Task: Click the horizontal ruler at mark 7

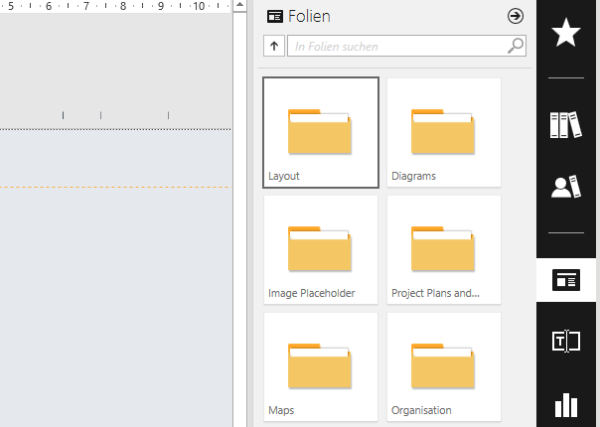Action: coord(86,6)
